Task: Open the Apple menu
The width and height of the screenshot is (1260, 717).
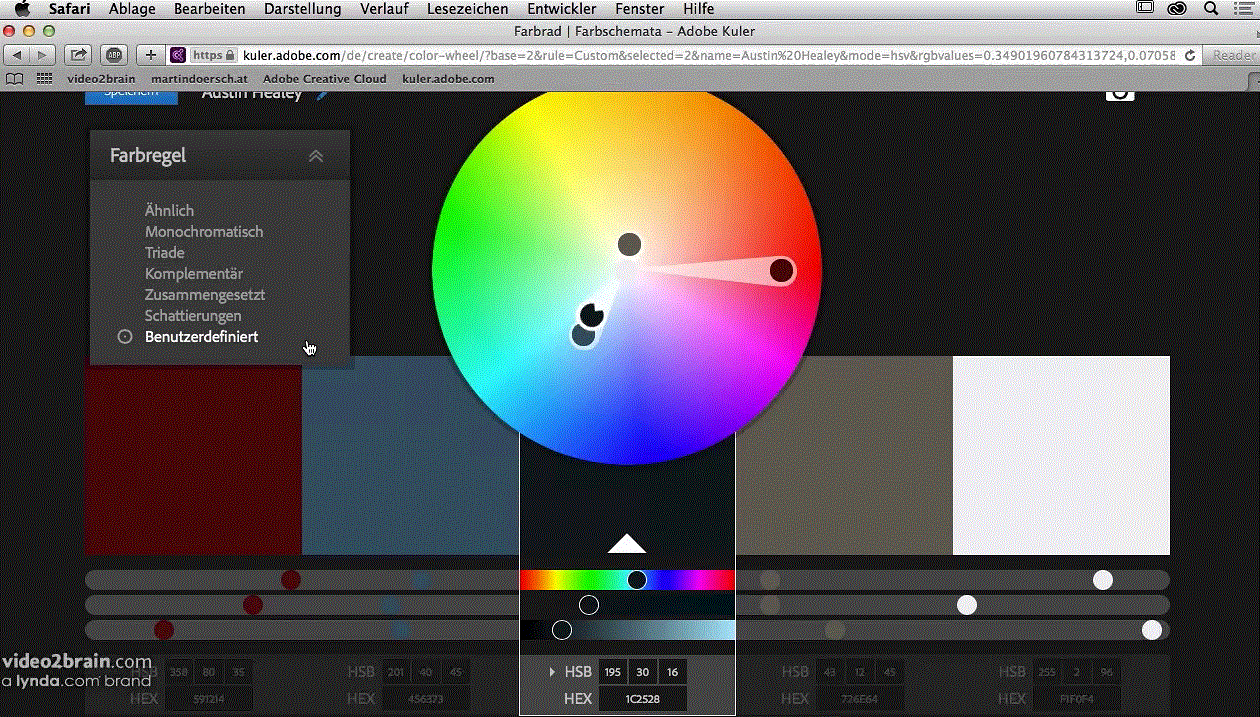Action: click(22, 9)
